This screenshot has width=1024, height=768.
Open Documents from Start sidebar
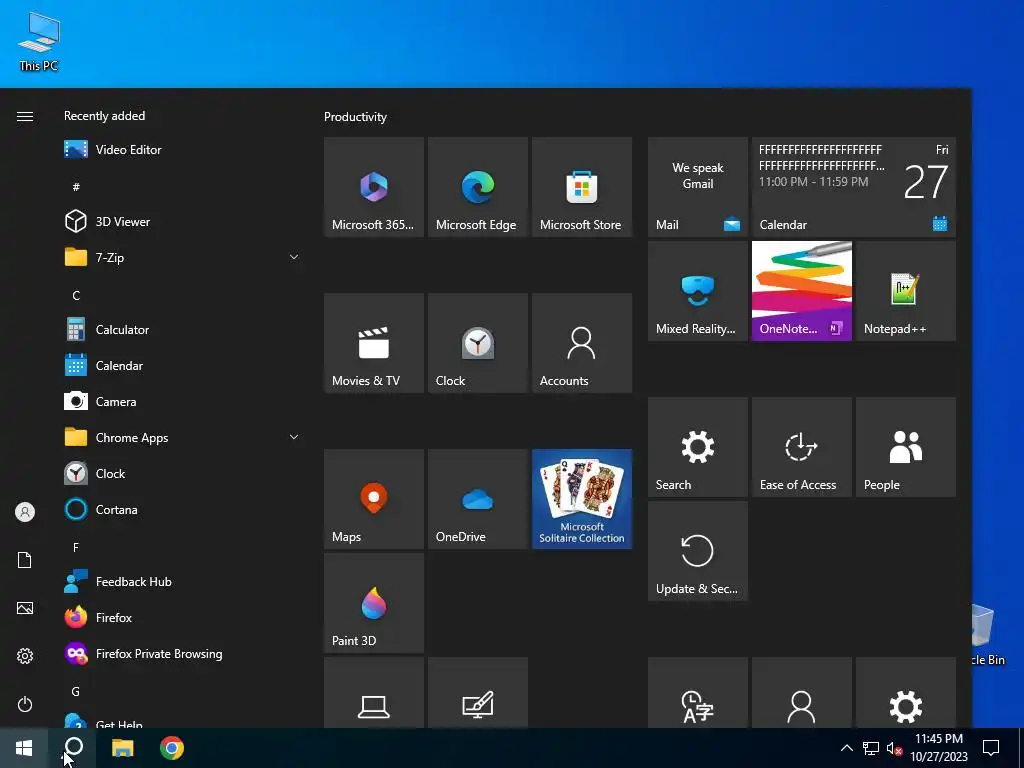click(x=25, y=560)
